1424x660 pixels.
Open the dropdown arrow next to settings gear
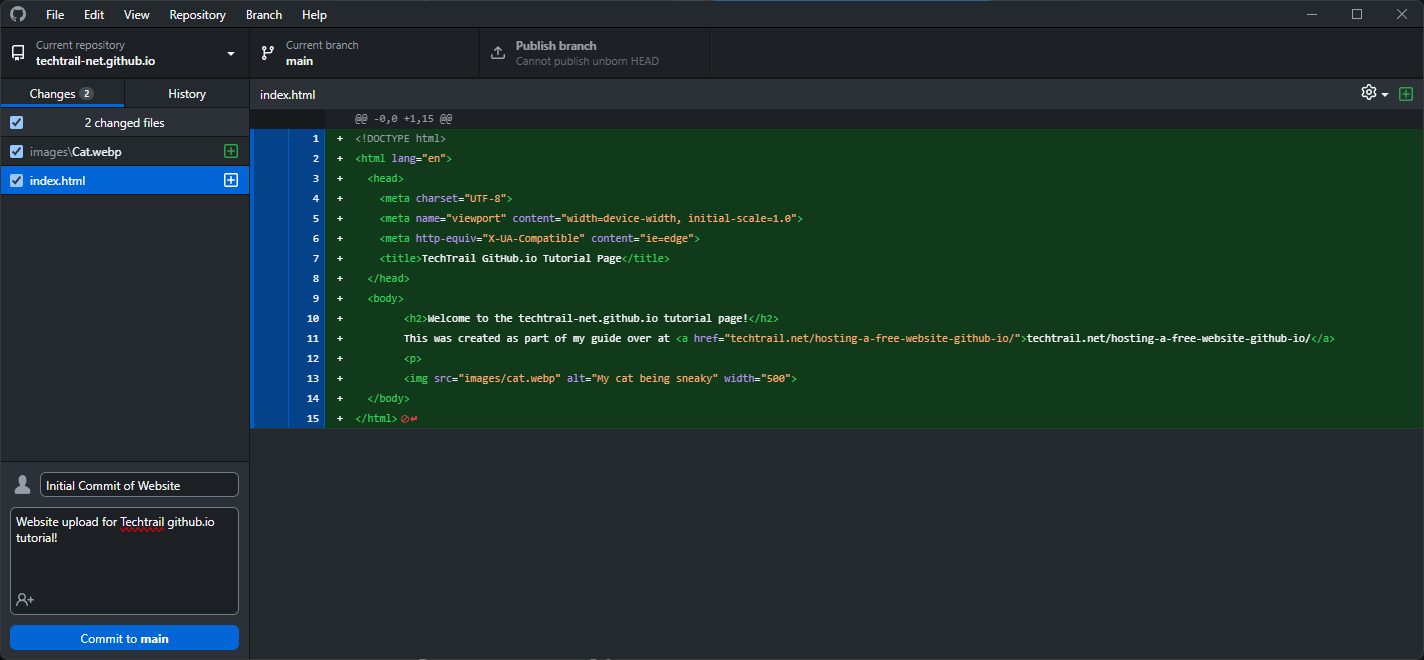click(1385, 94)
